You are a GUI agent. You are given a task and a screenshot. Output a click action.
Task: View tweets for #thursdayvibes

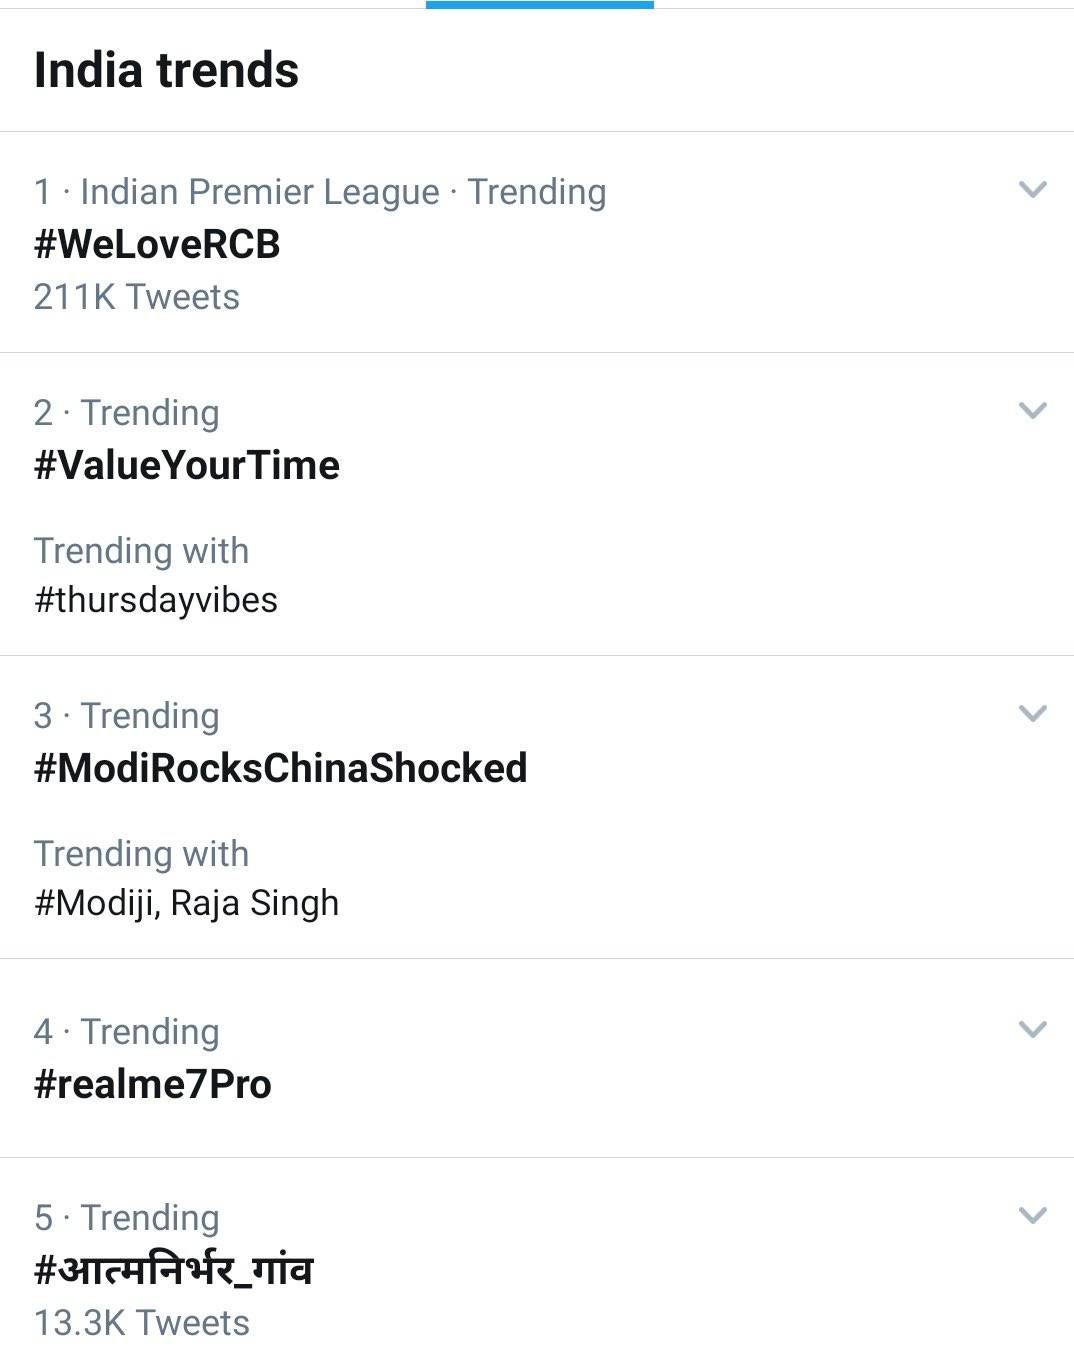click(x=158, y=600)
